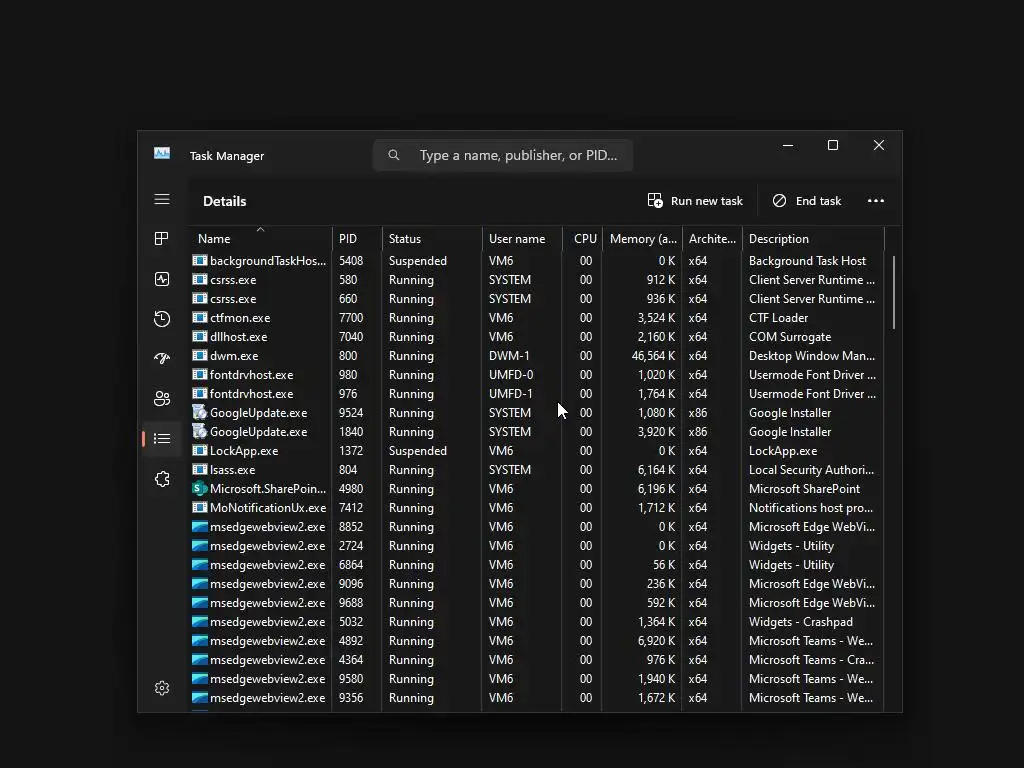Click the backgroundTaskHost process icon
The image size is (1024, 768).
pos(200,261)
